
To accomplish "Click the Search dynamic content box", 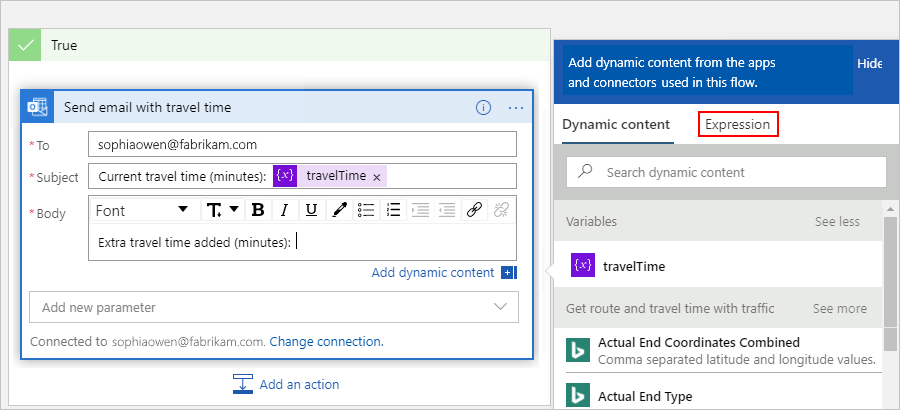I will 726,172.
